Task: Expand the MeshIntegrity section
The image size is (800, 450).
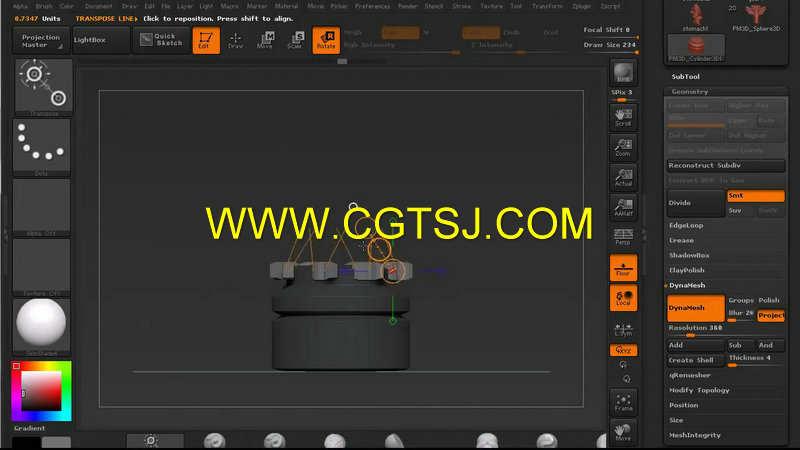Action: [694, 435]
